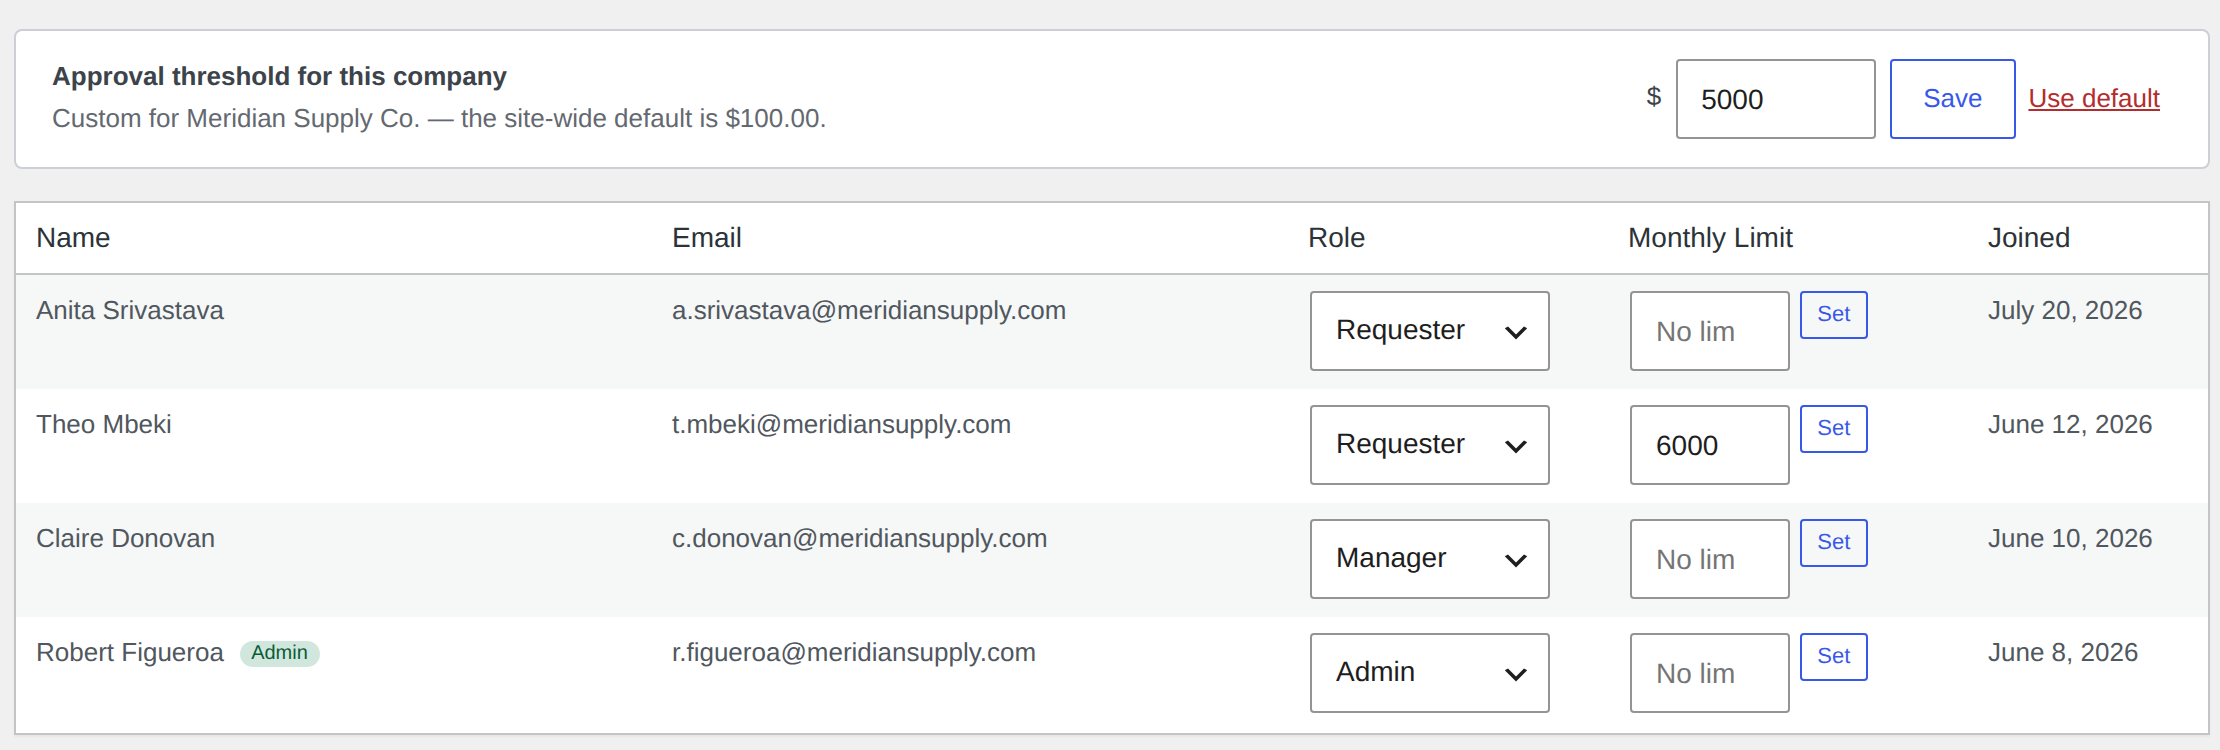Set monthly limit for Anita Srivastava
The height and width of the screenshot is (750, 2220).
point(1833,315)
